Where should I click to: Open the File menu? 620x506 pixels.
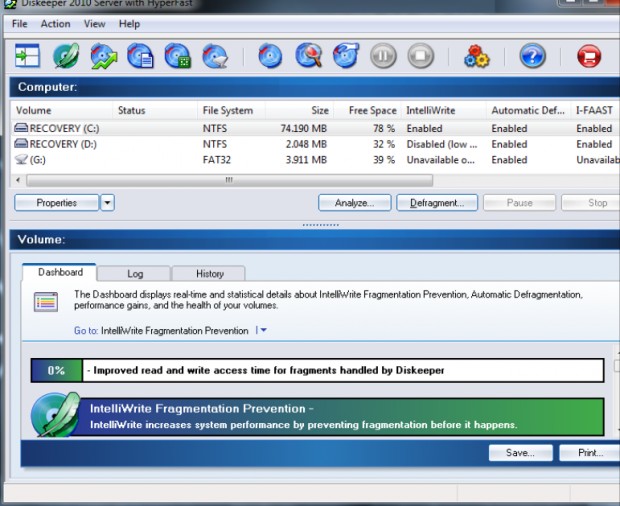[19, 24]
